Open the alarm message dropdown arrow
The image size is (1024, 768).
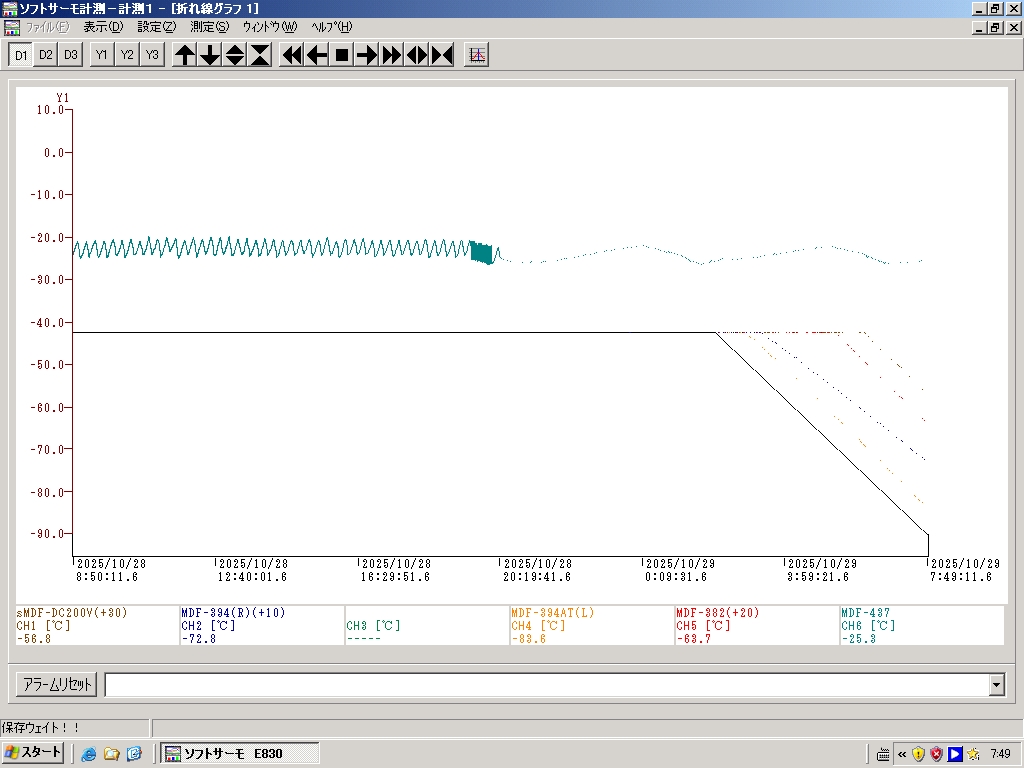tap(996, 685)
